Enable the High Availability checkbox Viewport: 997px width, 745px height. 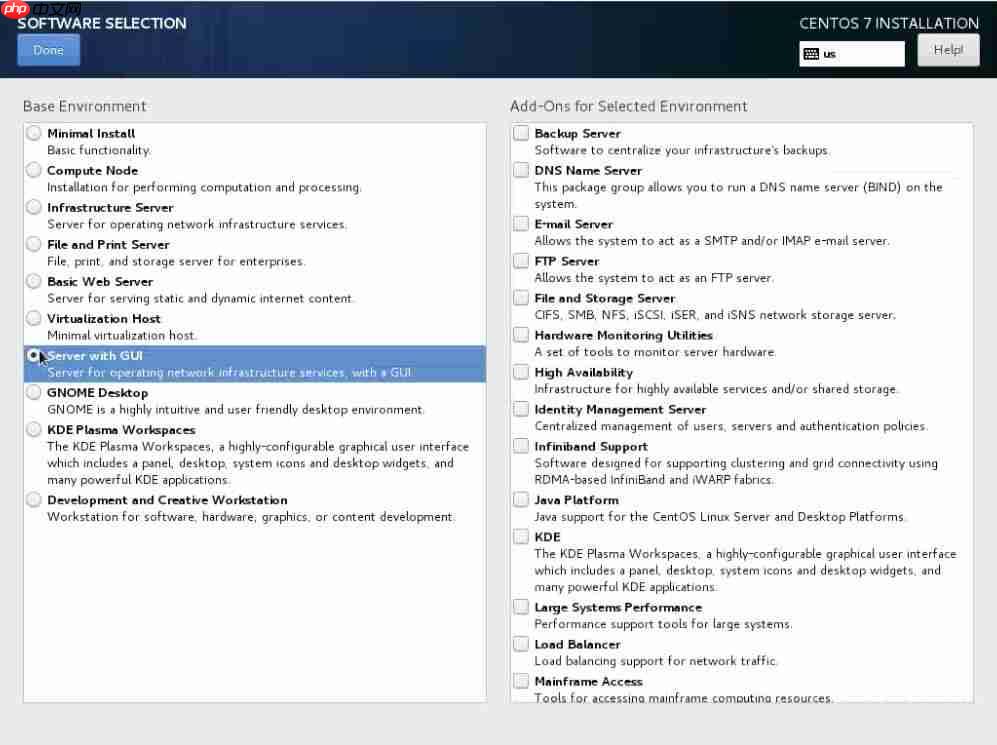pyautogui.click(x=521, y=372)
